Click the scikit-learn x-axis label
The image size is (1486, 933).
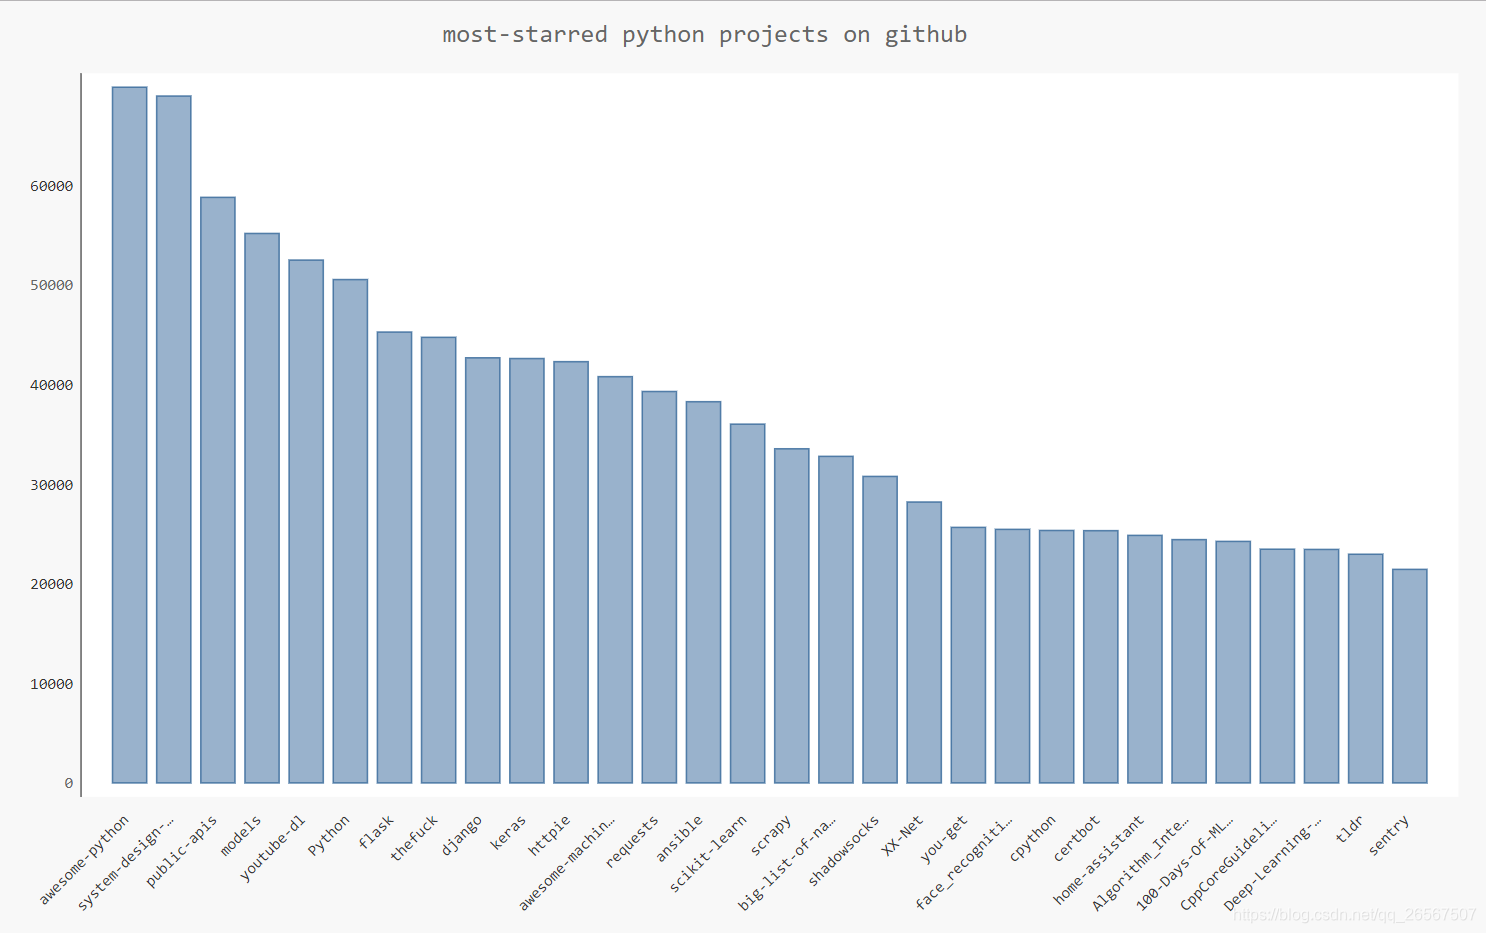708,853
